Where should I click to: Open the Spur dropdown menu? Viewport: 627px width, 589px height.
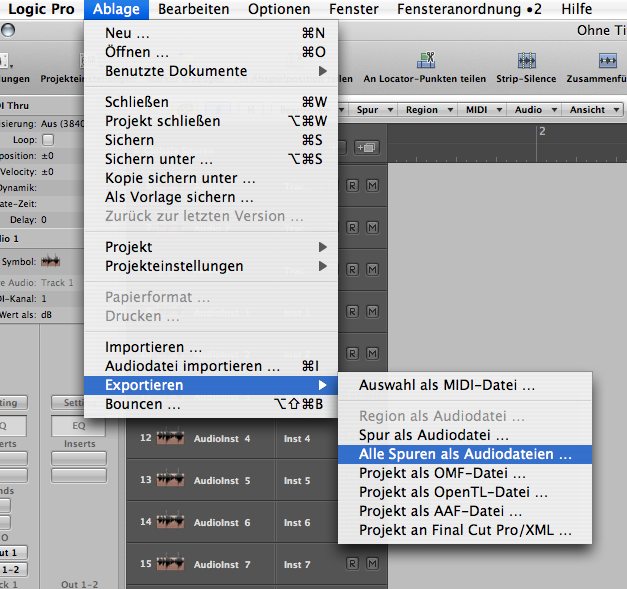click(374, 110)
